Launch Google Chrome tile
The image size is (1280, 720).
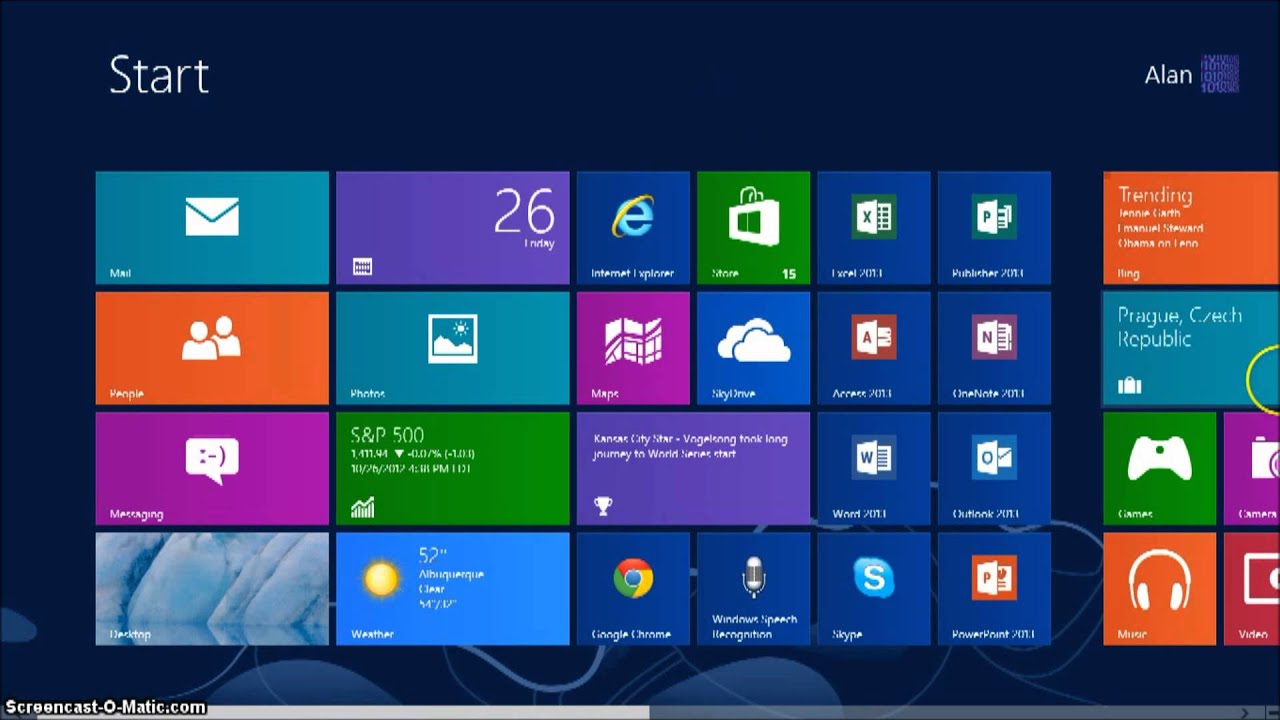pos(633,589)
